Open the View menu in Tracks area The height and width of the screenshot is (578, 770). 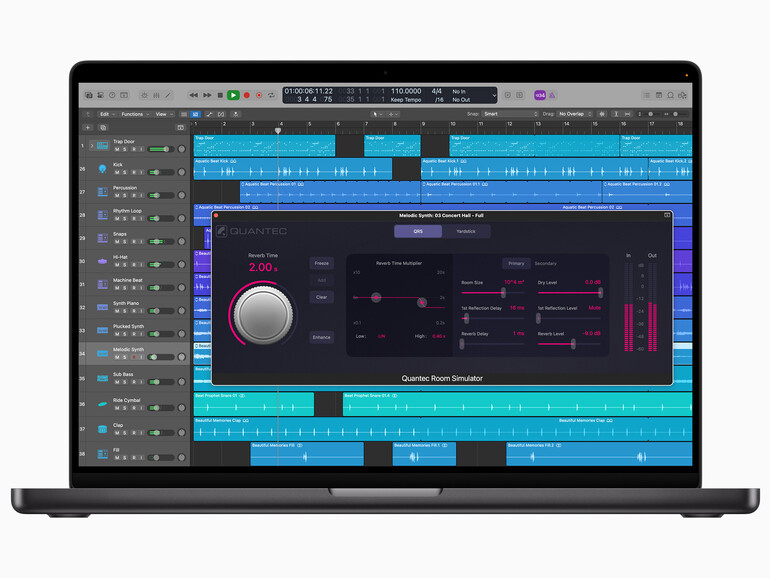[x=164, y=114]
